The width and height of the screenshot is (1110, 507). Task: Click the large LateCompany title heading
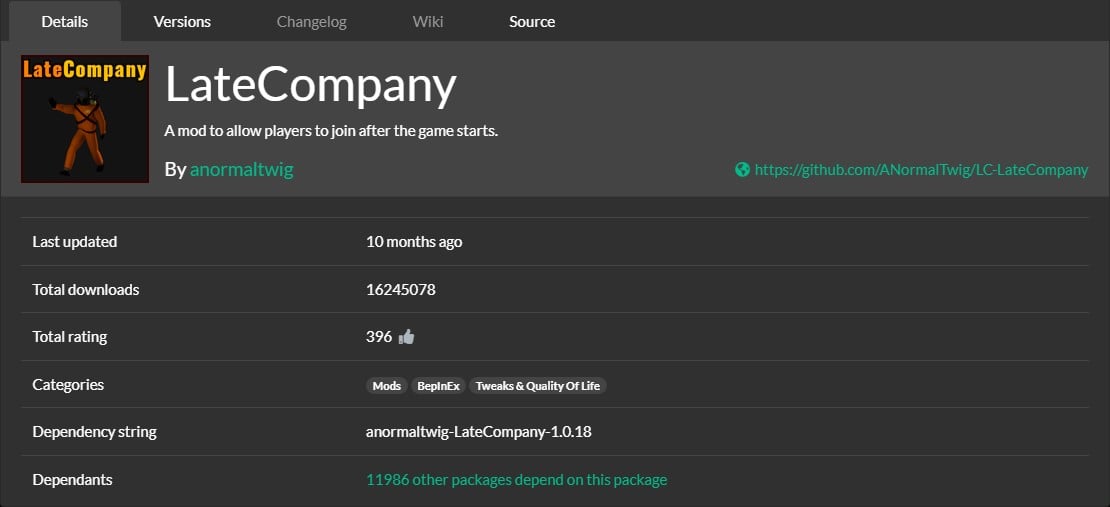pyautogui.click(x=310, y=86)
